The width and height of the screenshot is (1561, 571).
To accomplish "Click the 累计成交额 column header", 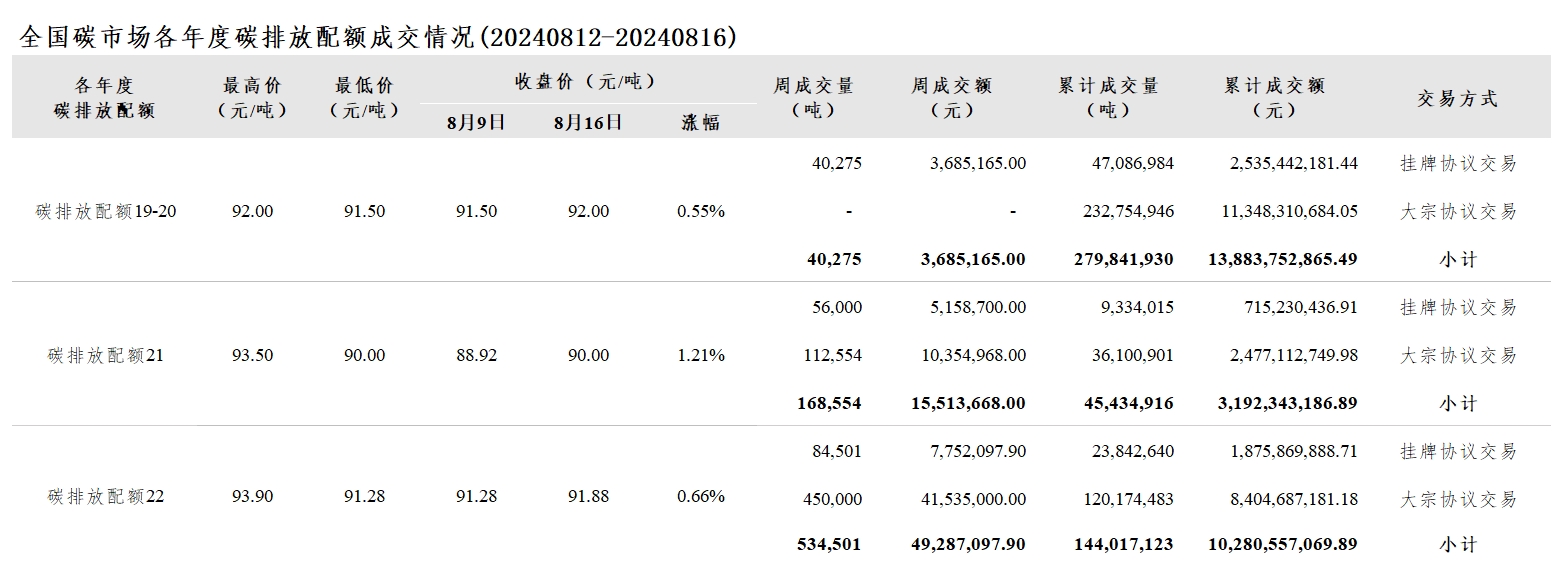I will (1274, 98).
